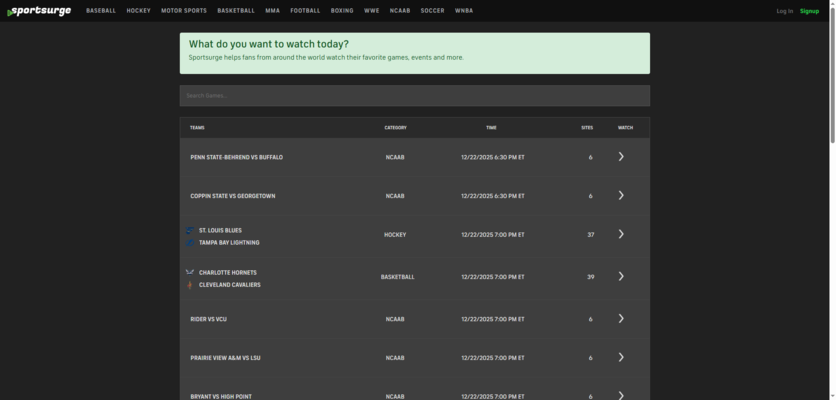Open the St. Louis Blues team logo
This screenshot has height=400, width=836.
(190, 230)
